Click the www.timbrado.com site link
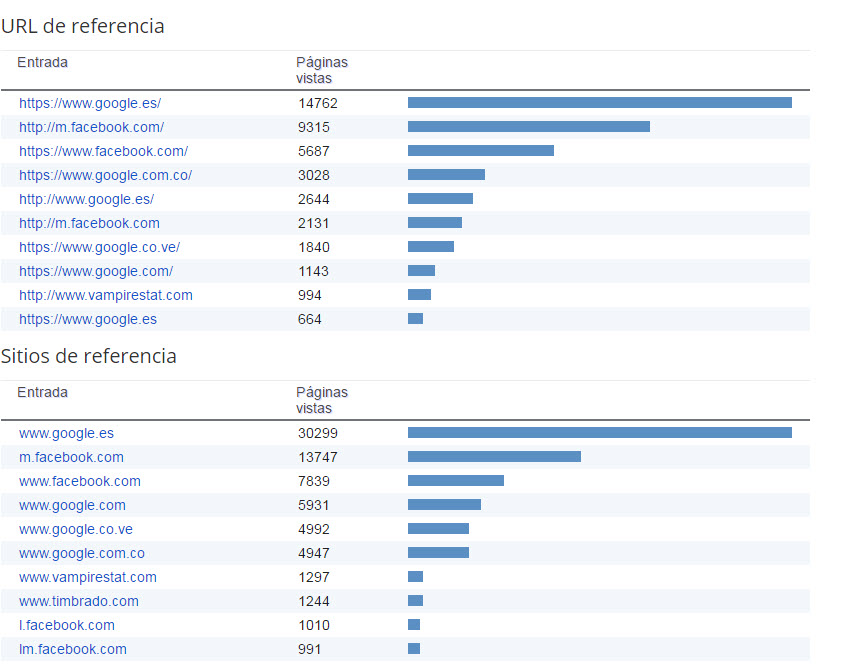 pos(79,601)
